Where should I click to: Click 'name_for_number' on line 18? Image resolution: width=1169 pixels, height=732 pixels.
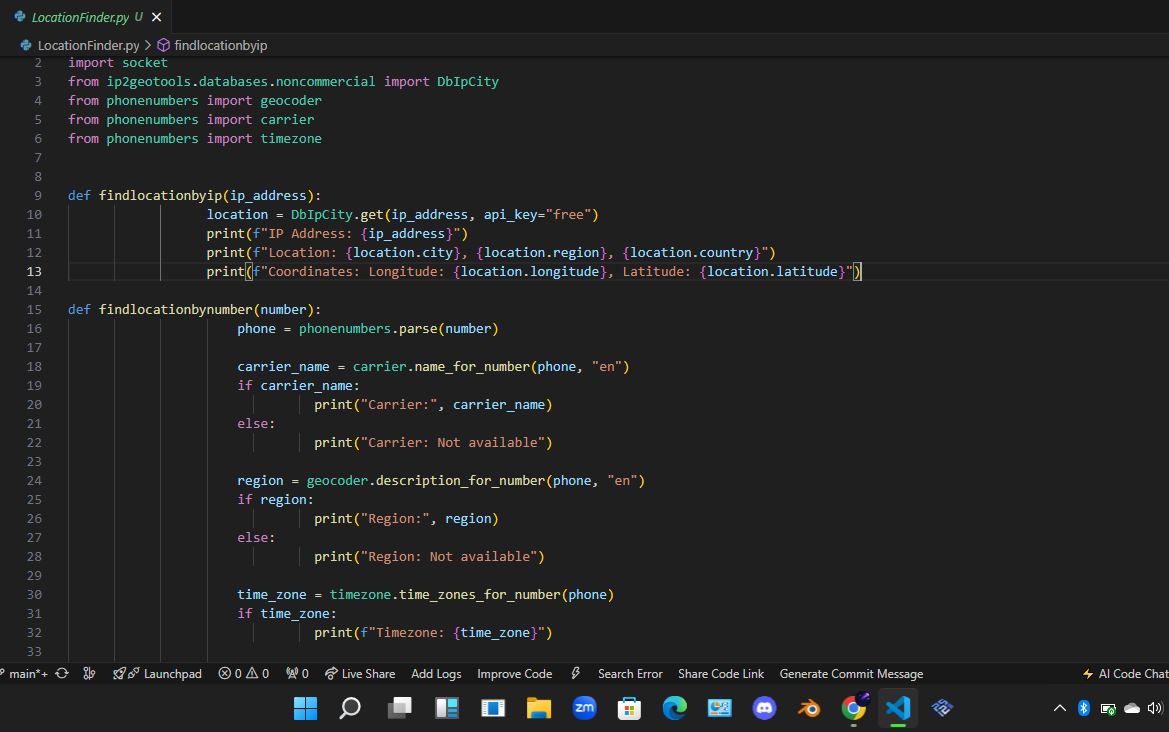point(472,367)
